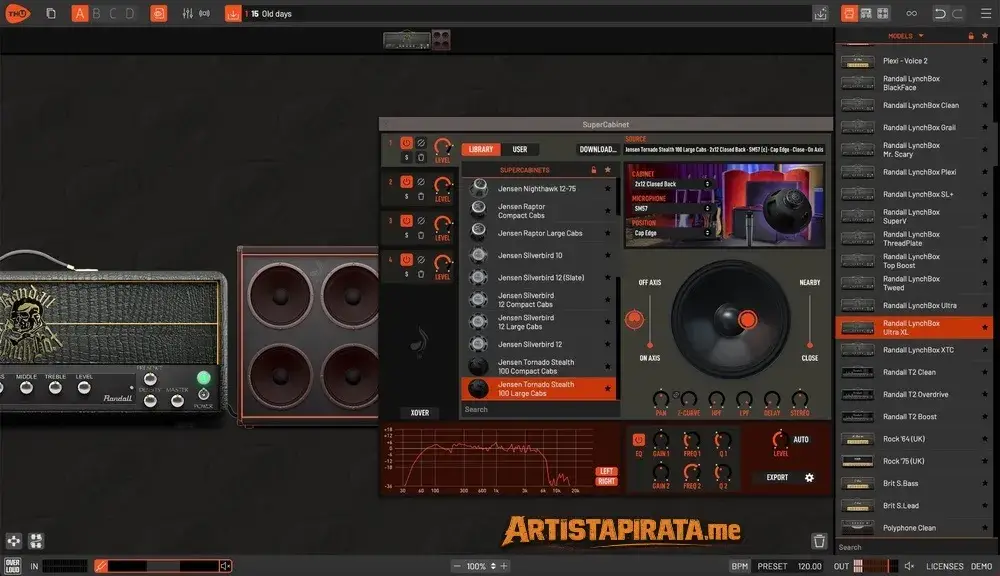Click the EXPORT button
Viewport: 1000px width, 576px height.
click(x=777, y=477)
